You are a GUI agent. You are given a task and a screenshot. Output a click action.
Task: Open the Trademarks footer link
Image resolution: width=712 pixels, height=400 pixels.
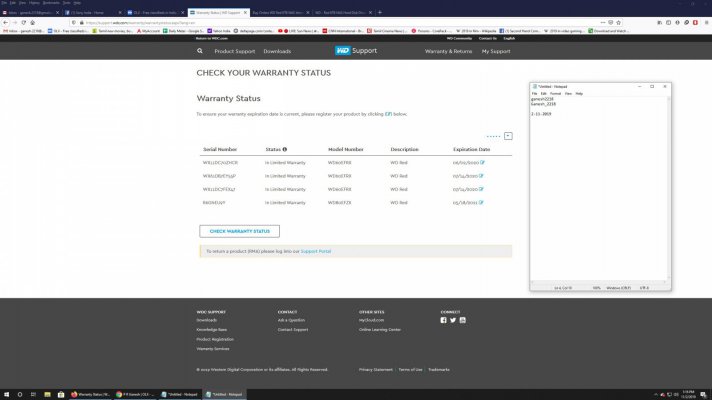[439, 370]
